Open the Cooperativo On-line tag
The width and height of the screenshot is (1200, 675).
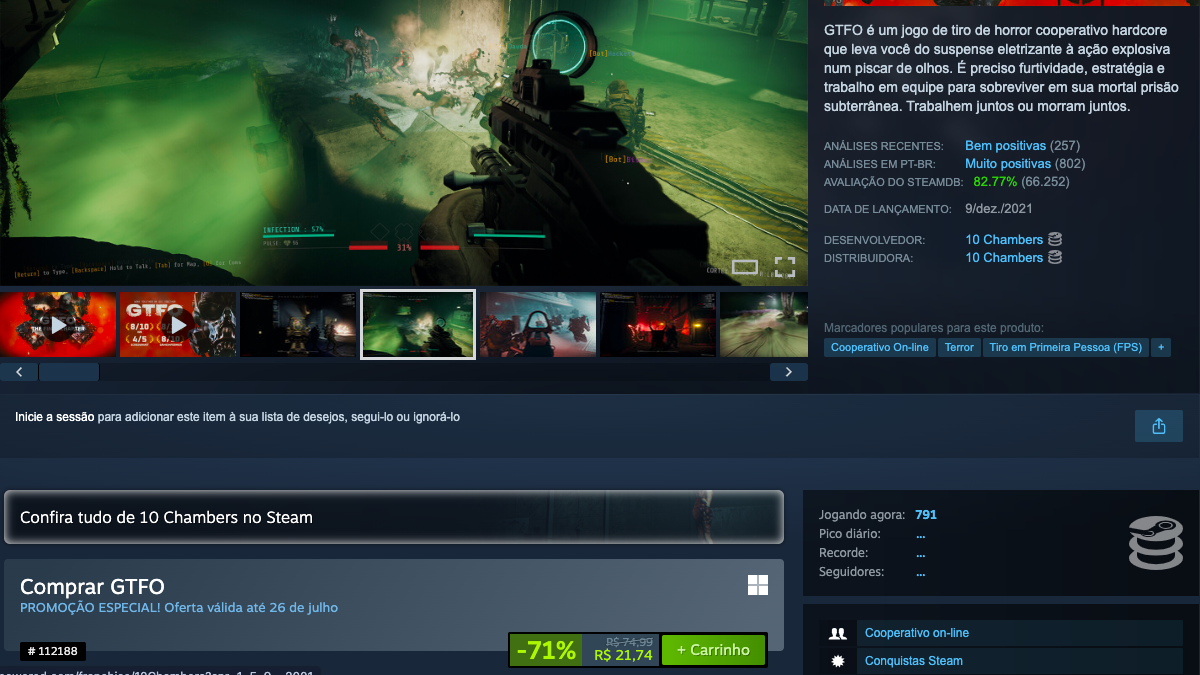pos(880,347)
